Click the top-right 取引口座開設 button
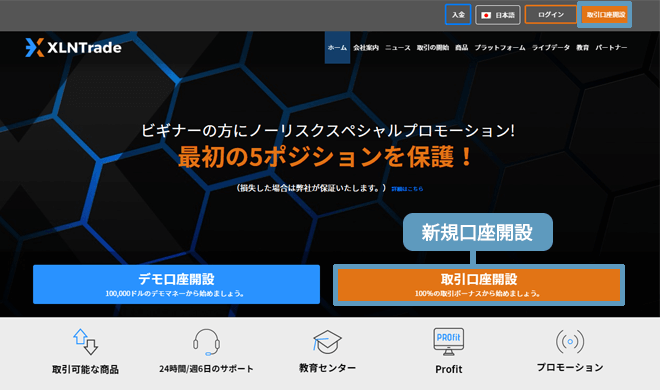The width and height of the screenshot is (660, 390). tap(605, 15)
